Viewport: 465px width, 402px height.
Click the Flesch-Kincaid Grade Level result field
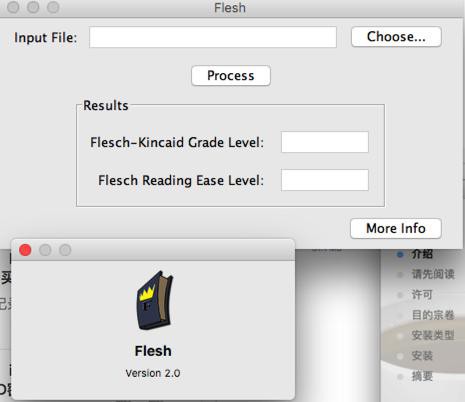pyautogui.click(x=325, y=142)
